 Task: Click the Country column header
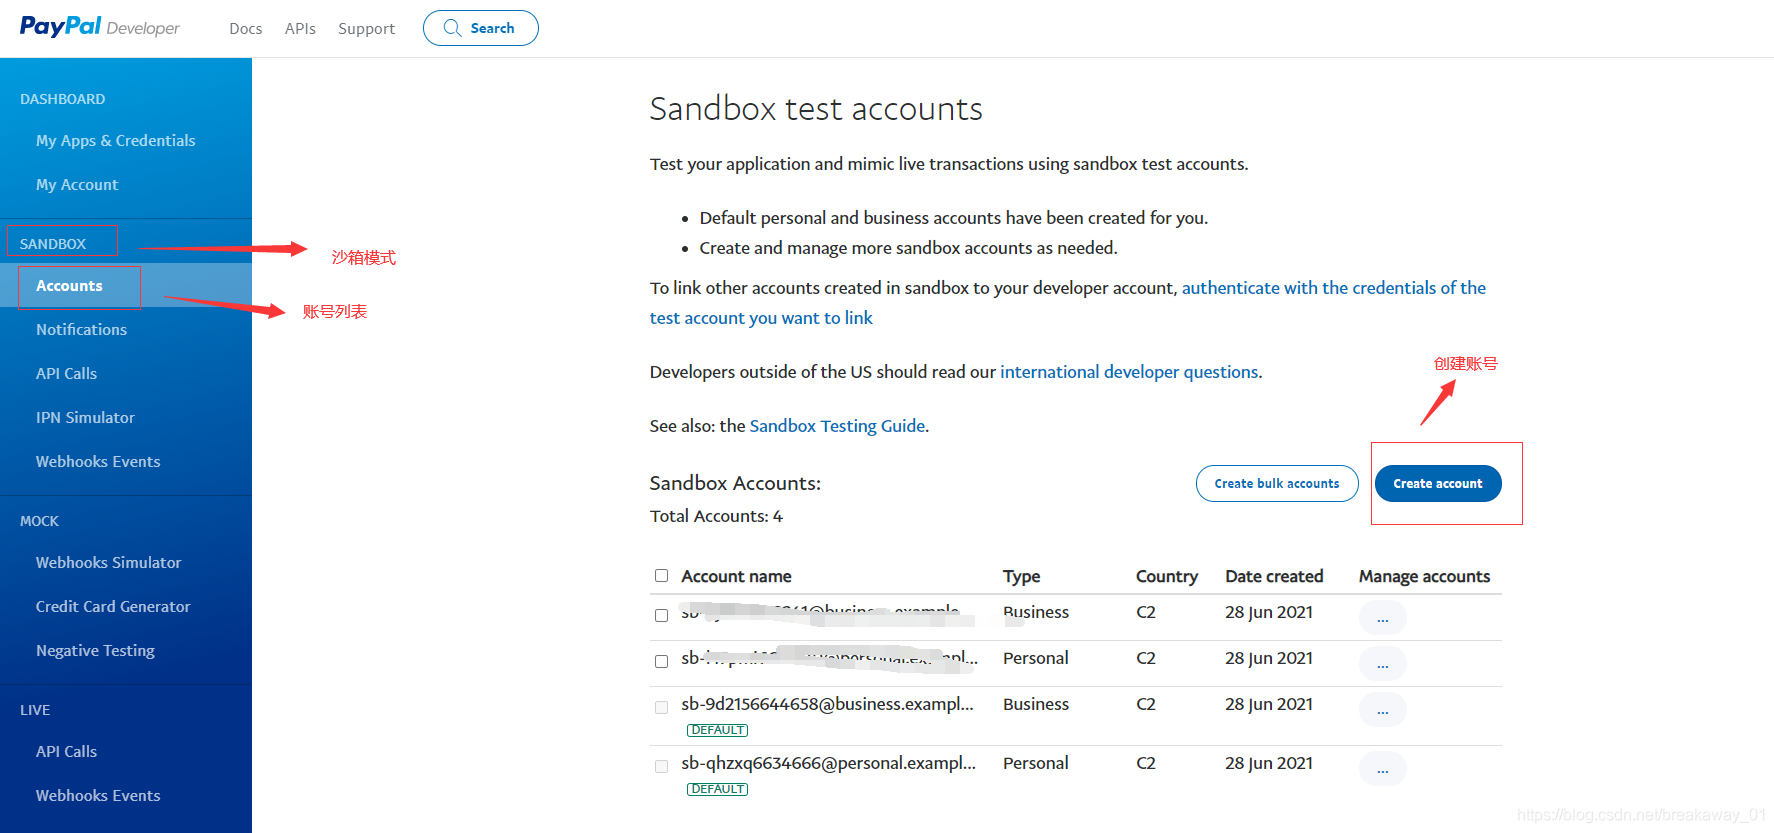(1166, 576)
